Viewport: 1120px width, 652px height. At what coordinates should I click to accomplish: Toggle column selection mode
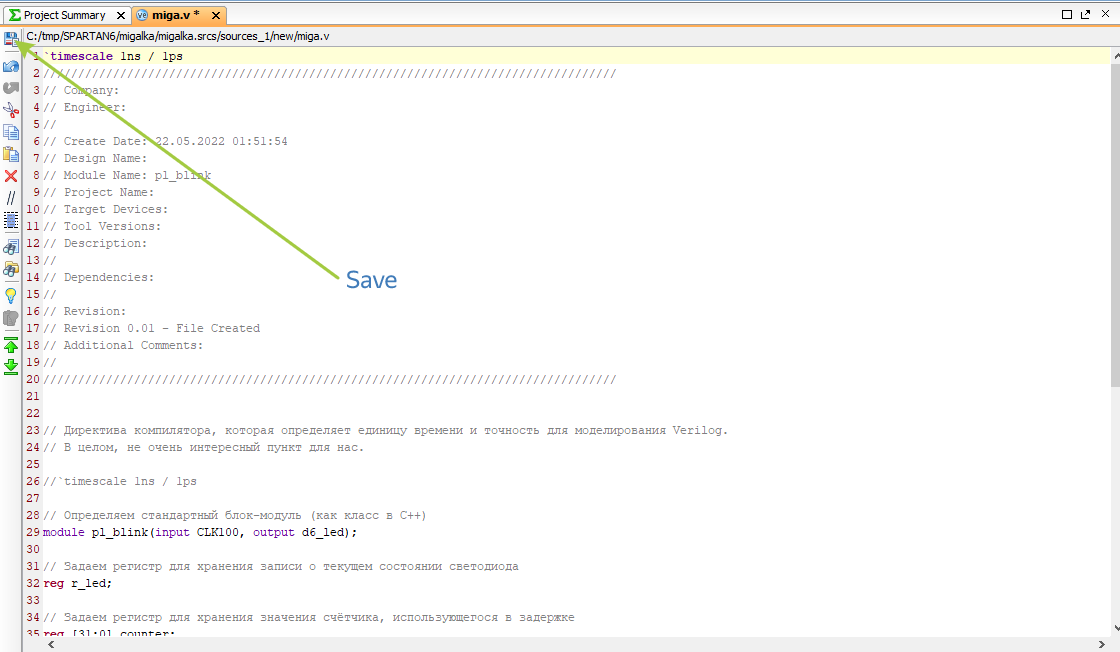coord(11,221)
